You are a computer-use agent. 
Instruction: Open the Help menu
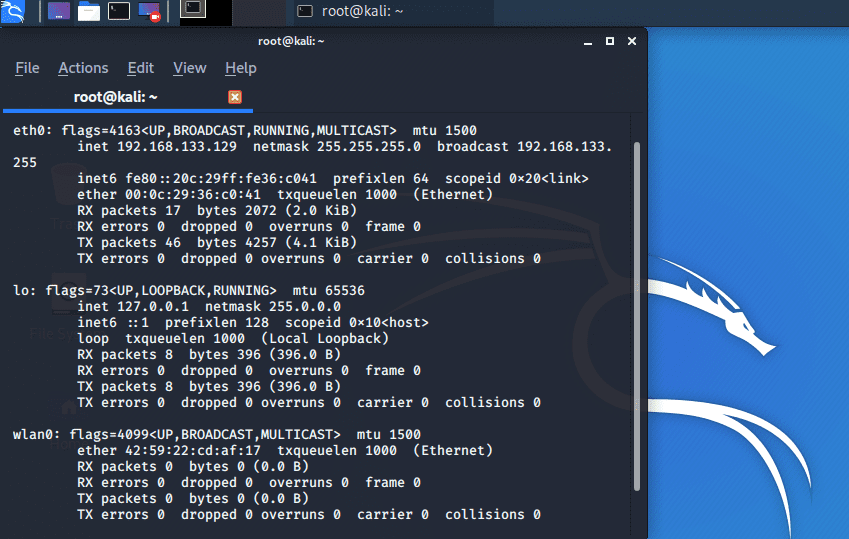pos(240,68)
